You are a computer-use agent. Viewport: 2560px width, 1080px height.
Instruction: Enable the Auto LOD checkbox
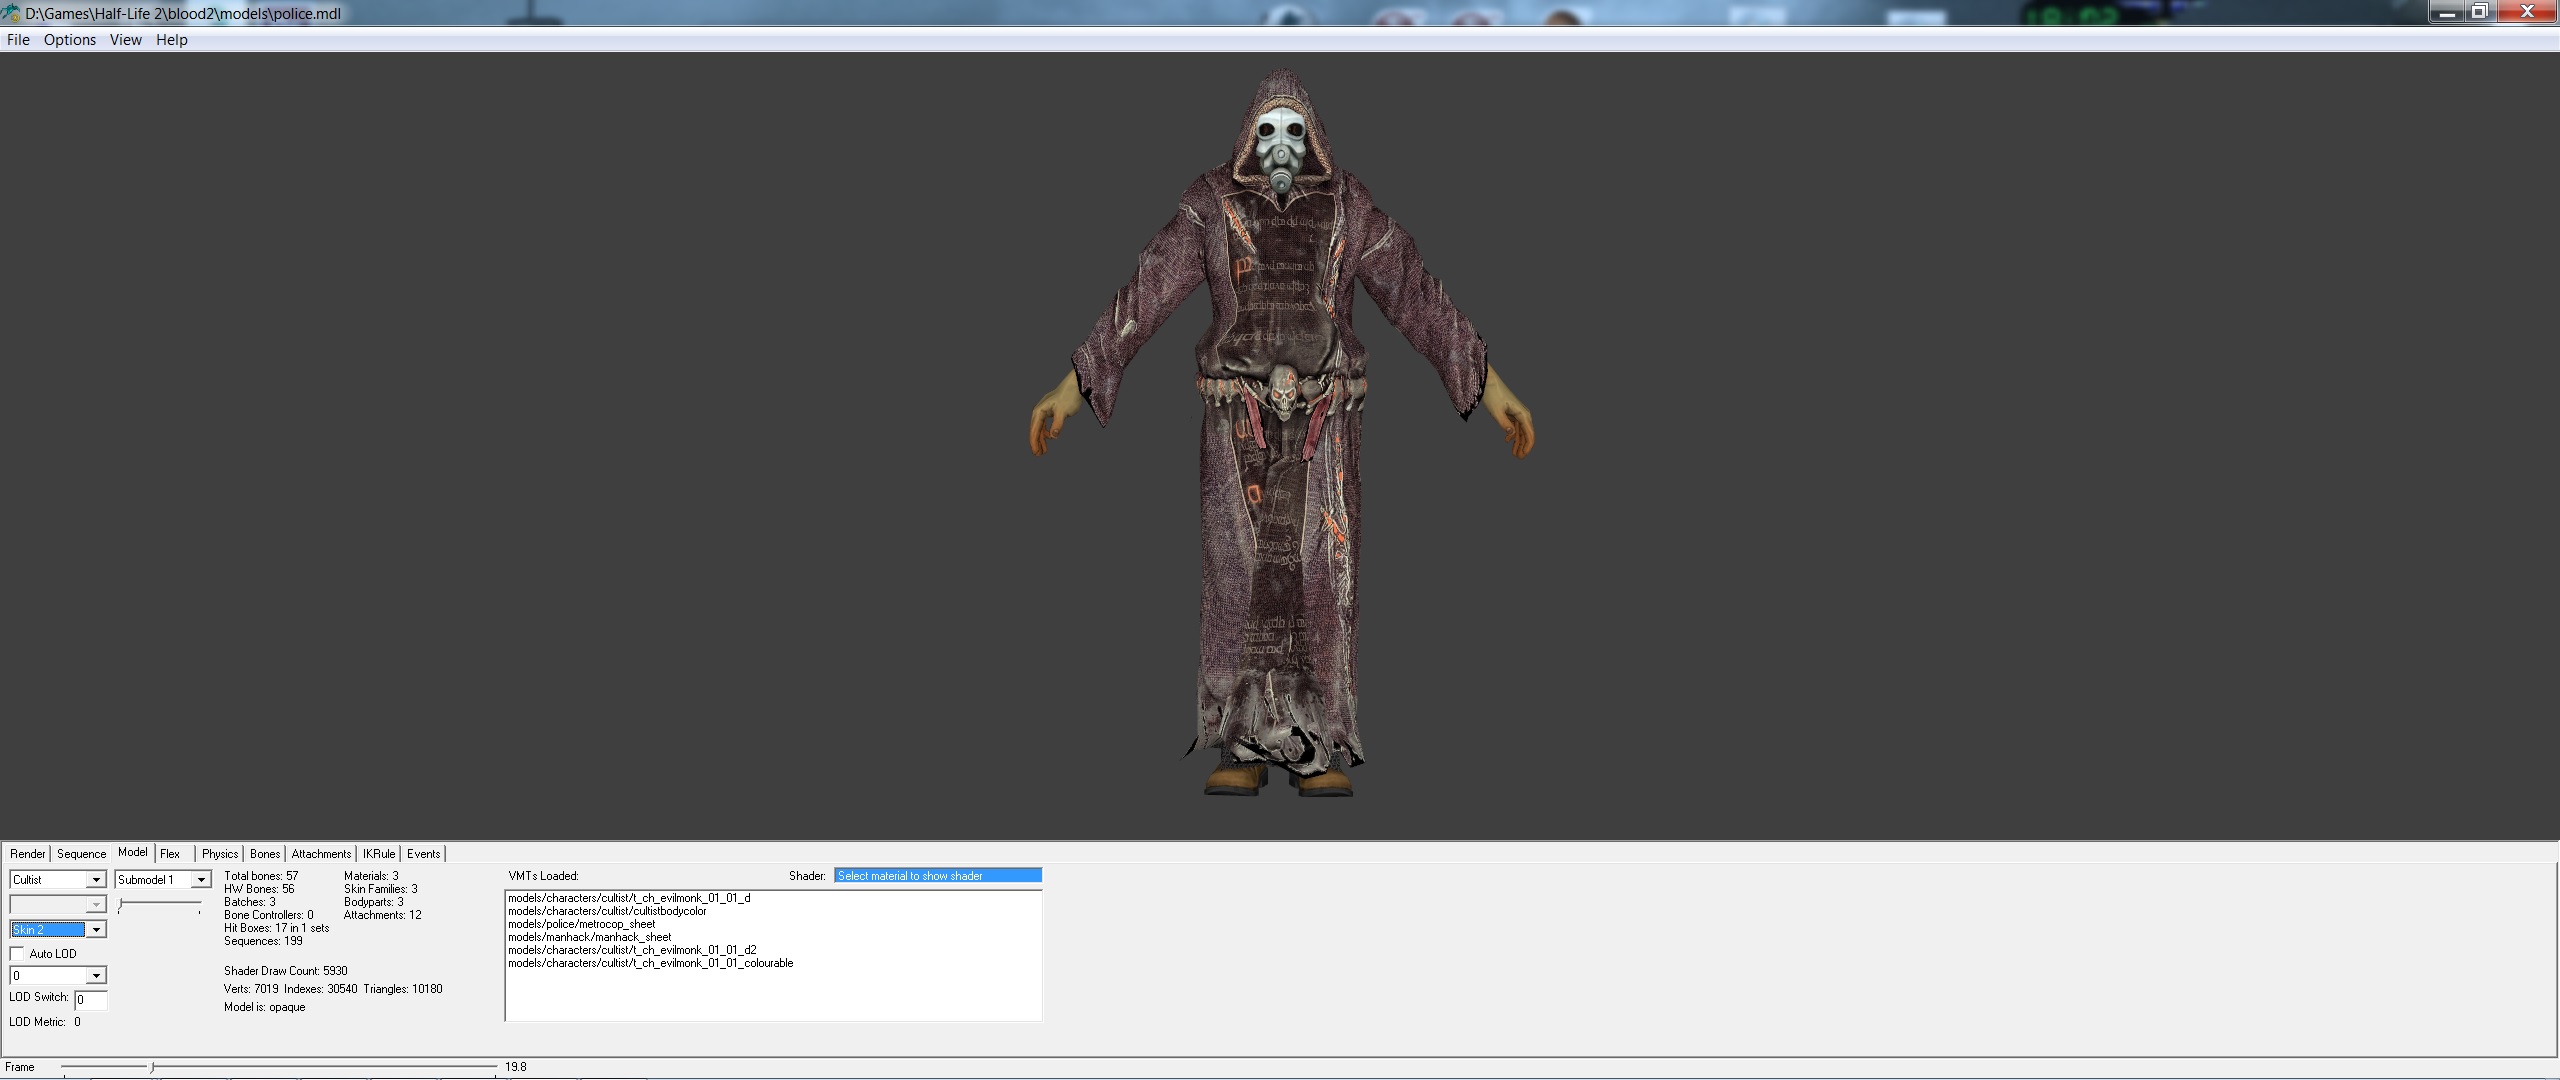(x=17, y=954)
